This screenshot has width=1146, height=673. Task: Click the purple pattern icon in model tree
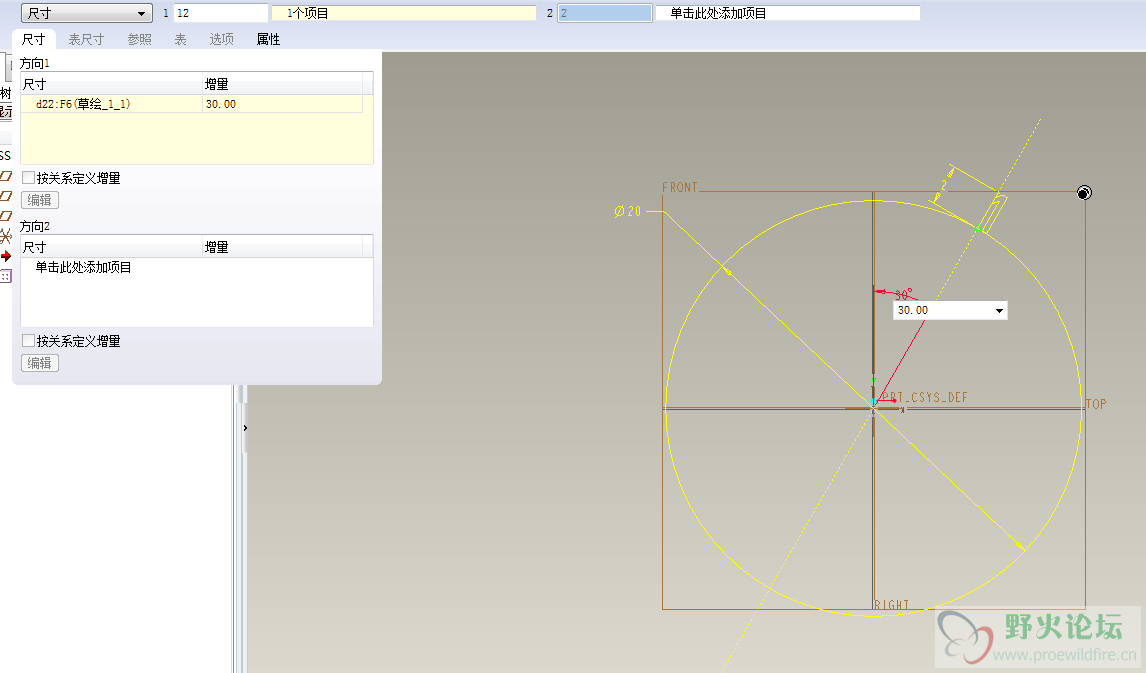coord(6,276)
